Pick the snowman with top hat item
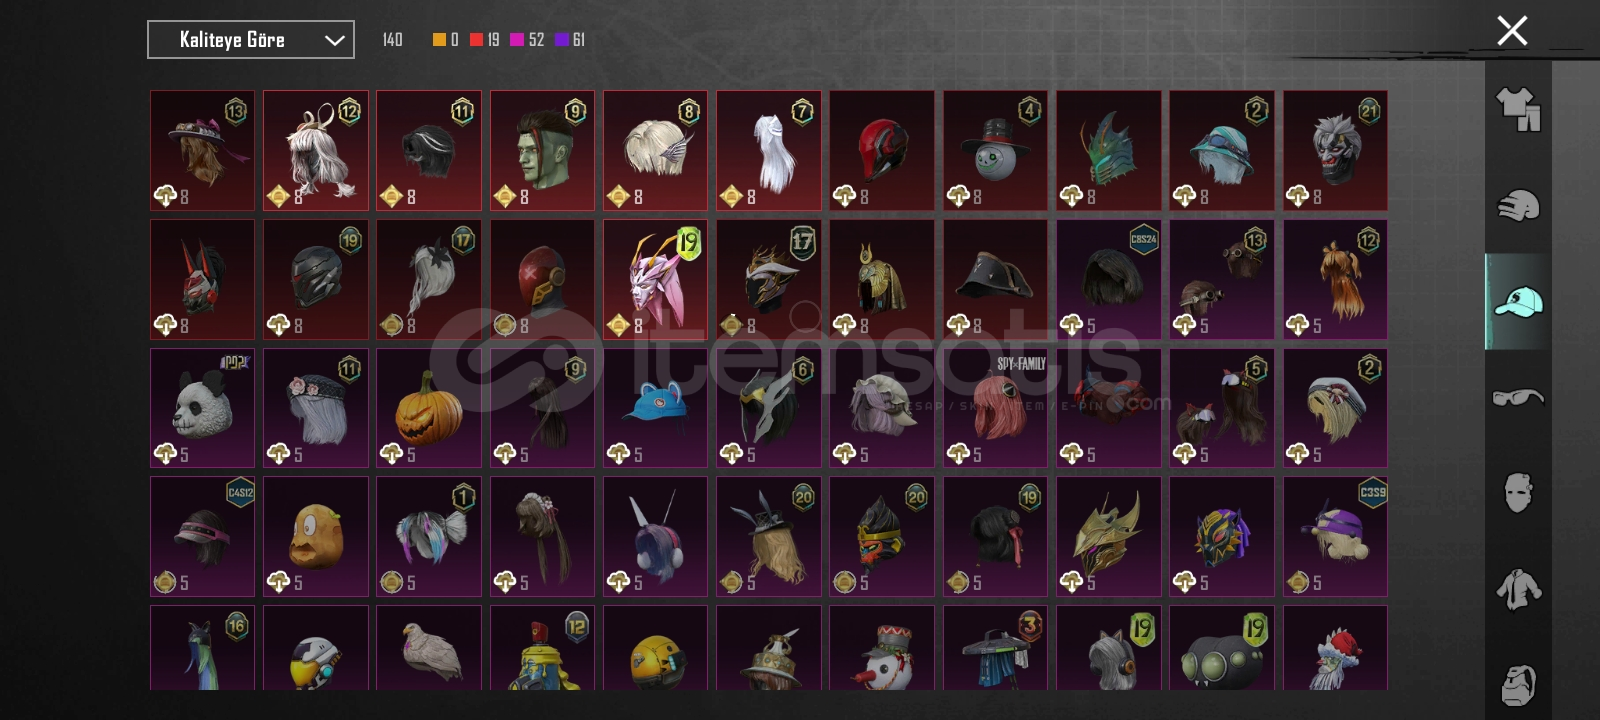 (x=995, y=150)
